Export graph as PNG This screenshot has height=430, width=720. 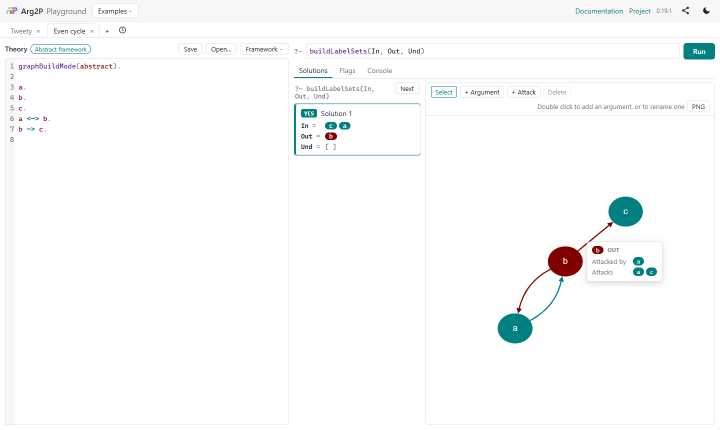coord(698,107)
